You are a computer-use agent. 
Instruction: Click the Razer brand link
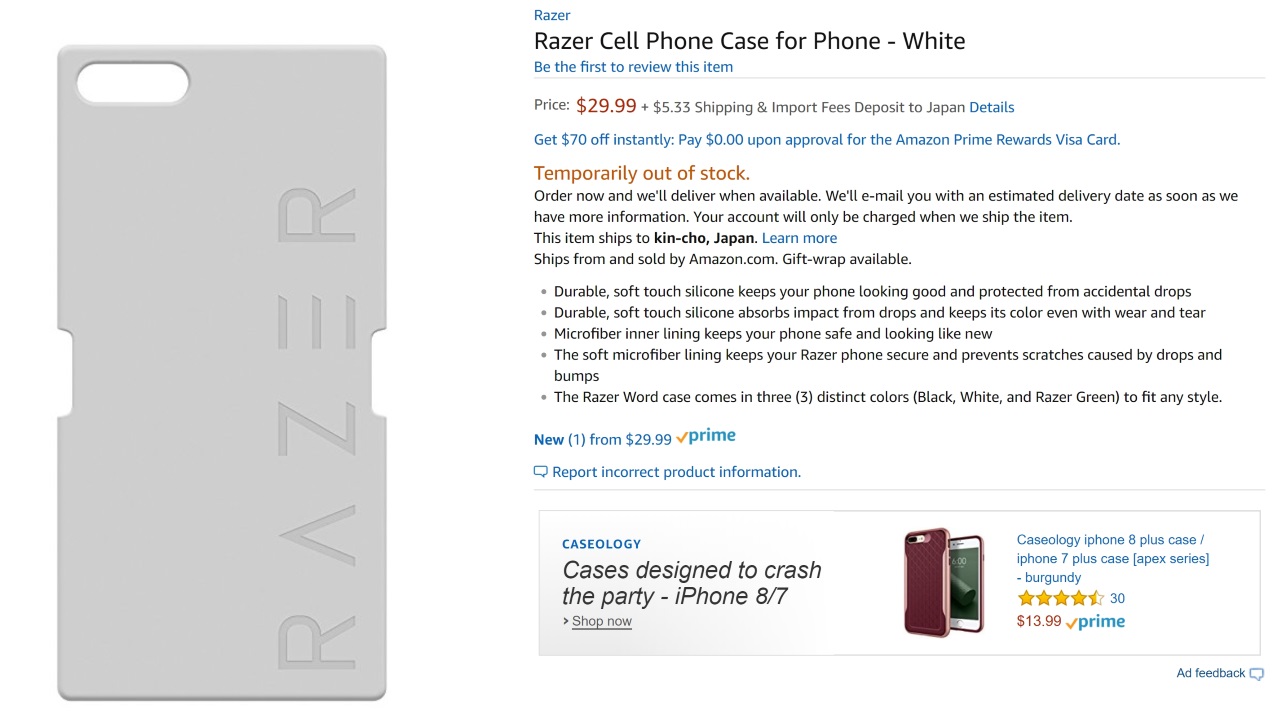552,15
